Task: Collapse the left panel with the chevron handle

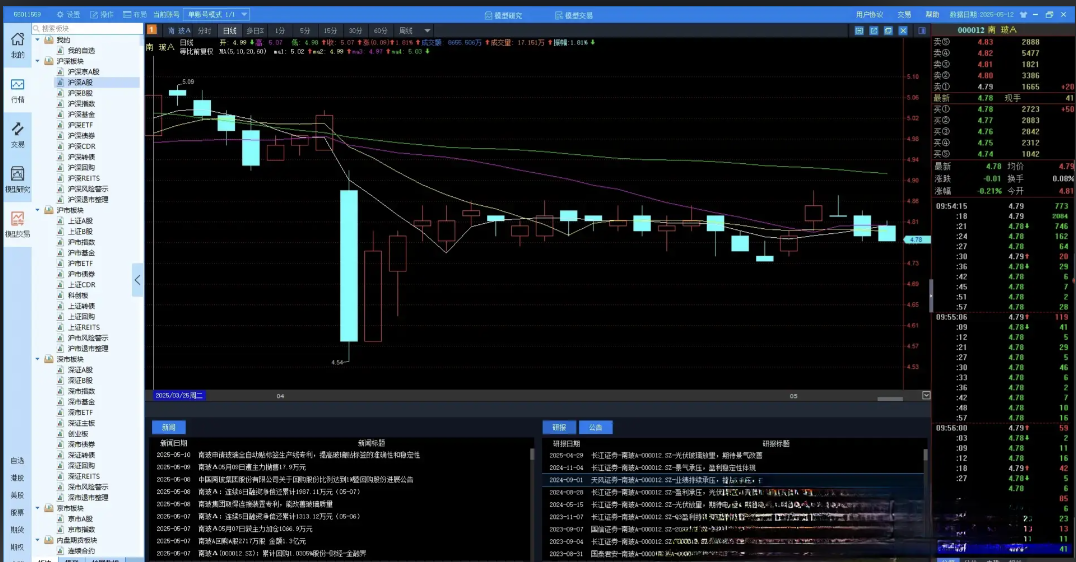Action: coord(137,281)
